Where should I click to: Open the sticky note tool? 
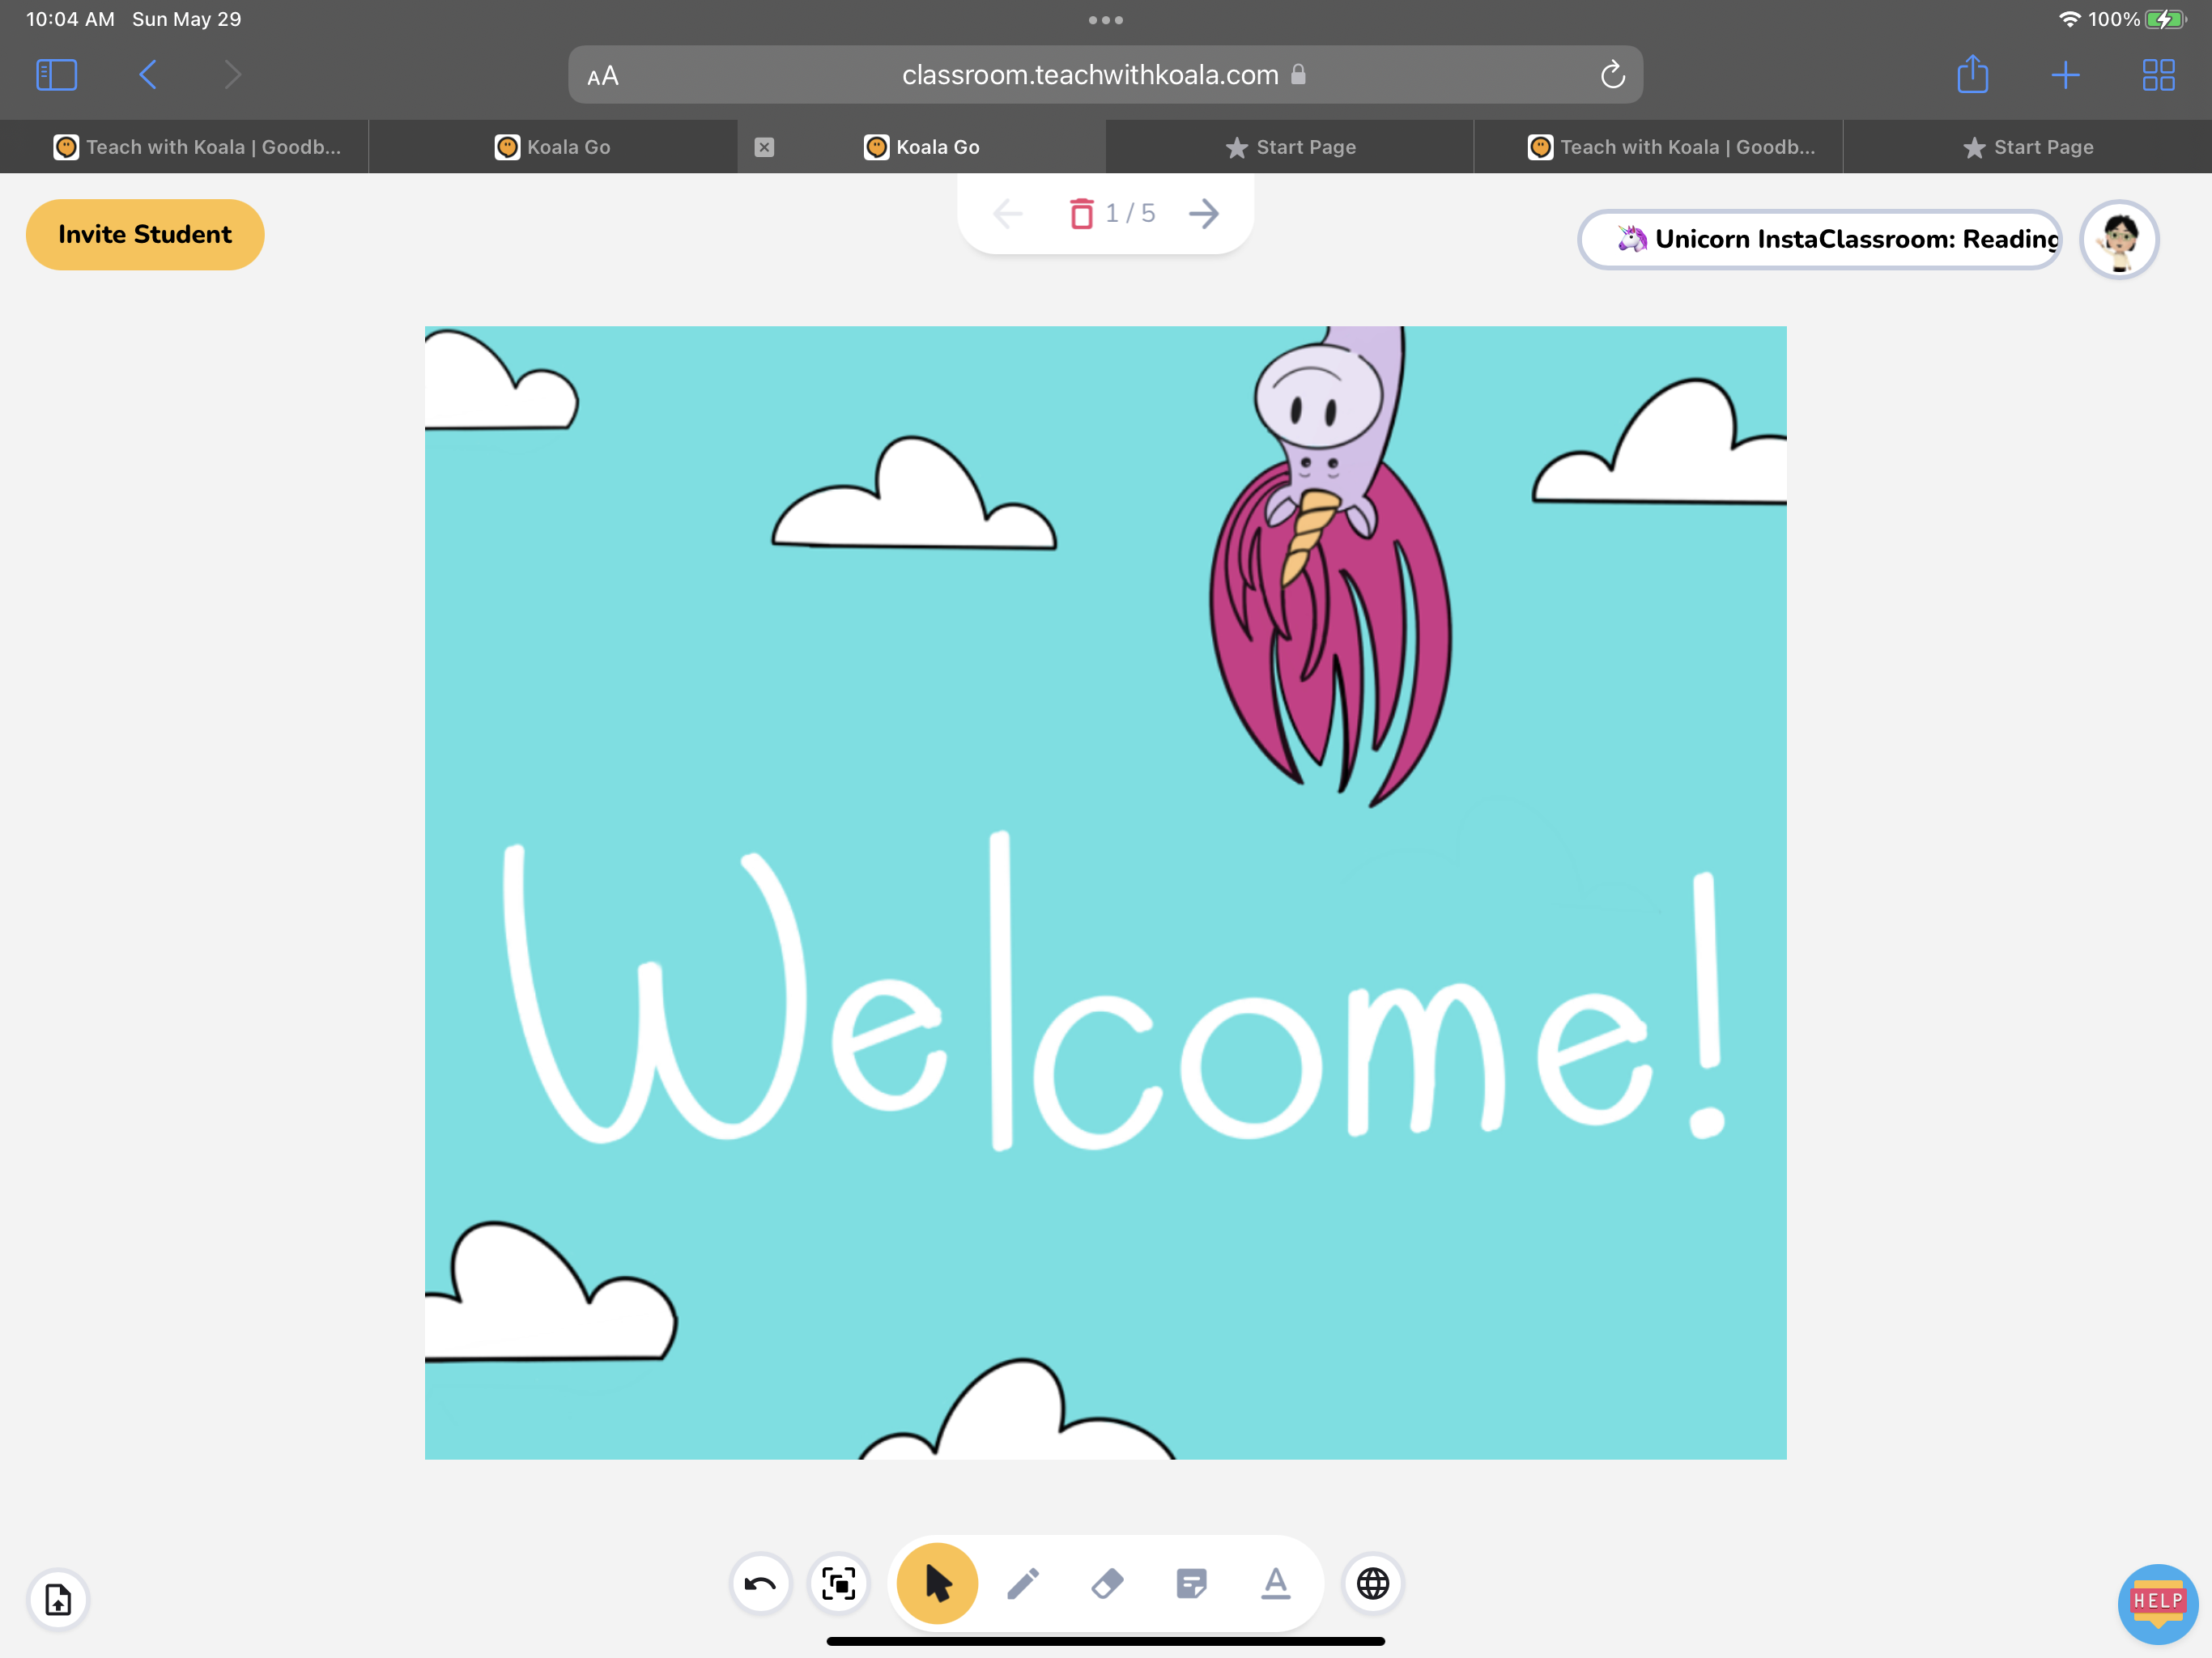pyautogui.click(x=1191, y=1583)
